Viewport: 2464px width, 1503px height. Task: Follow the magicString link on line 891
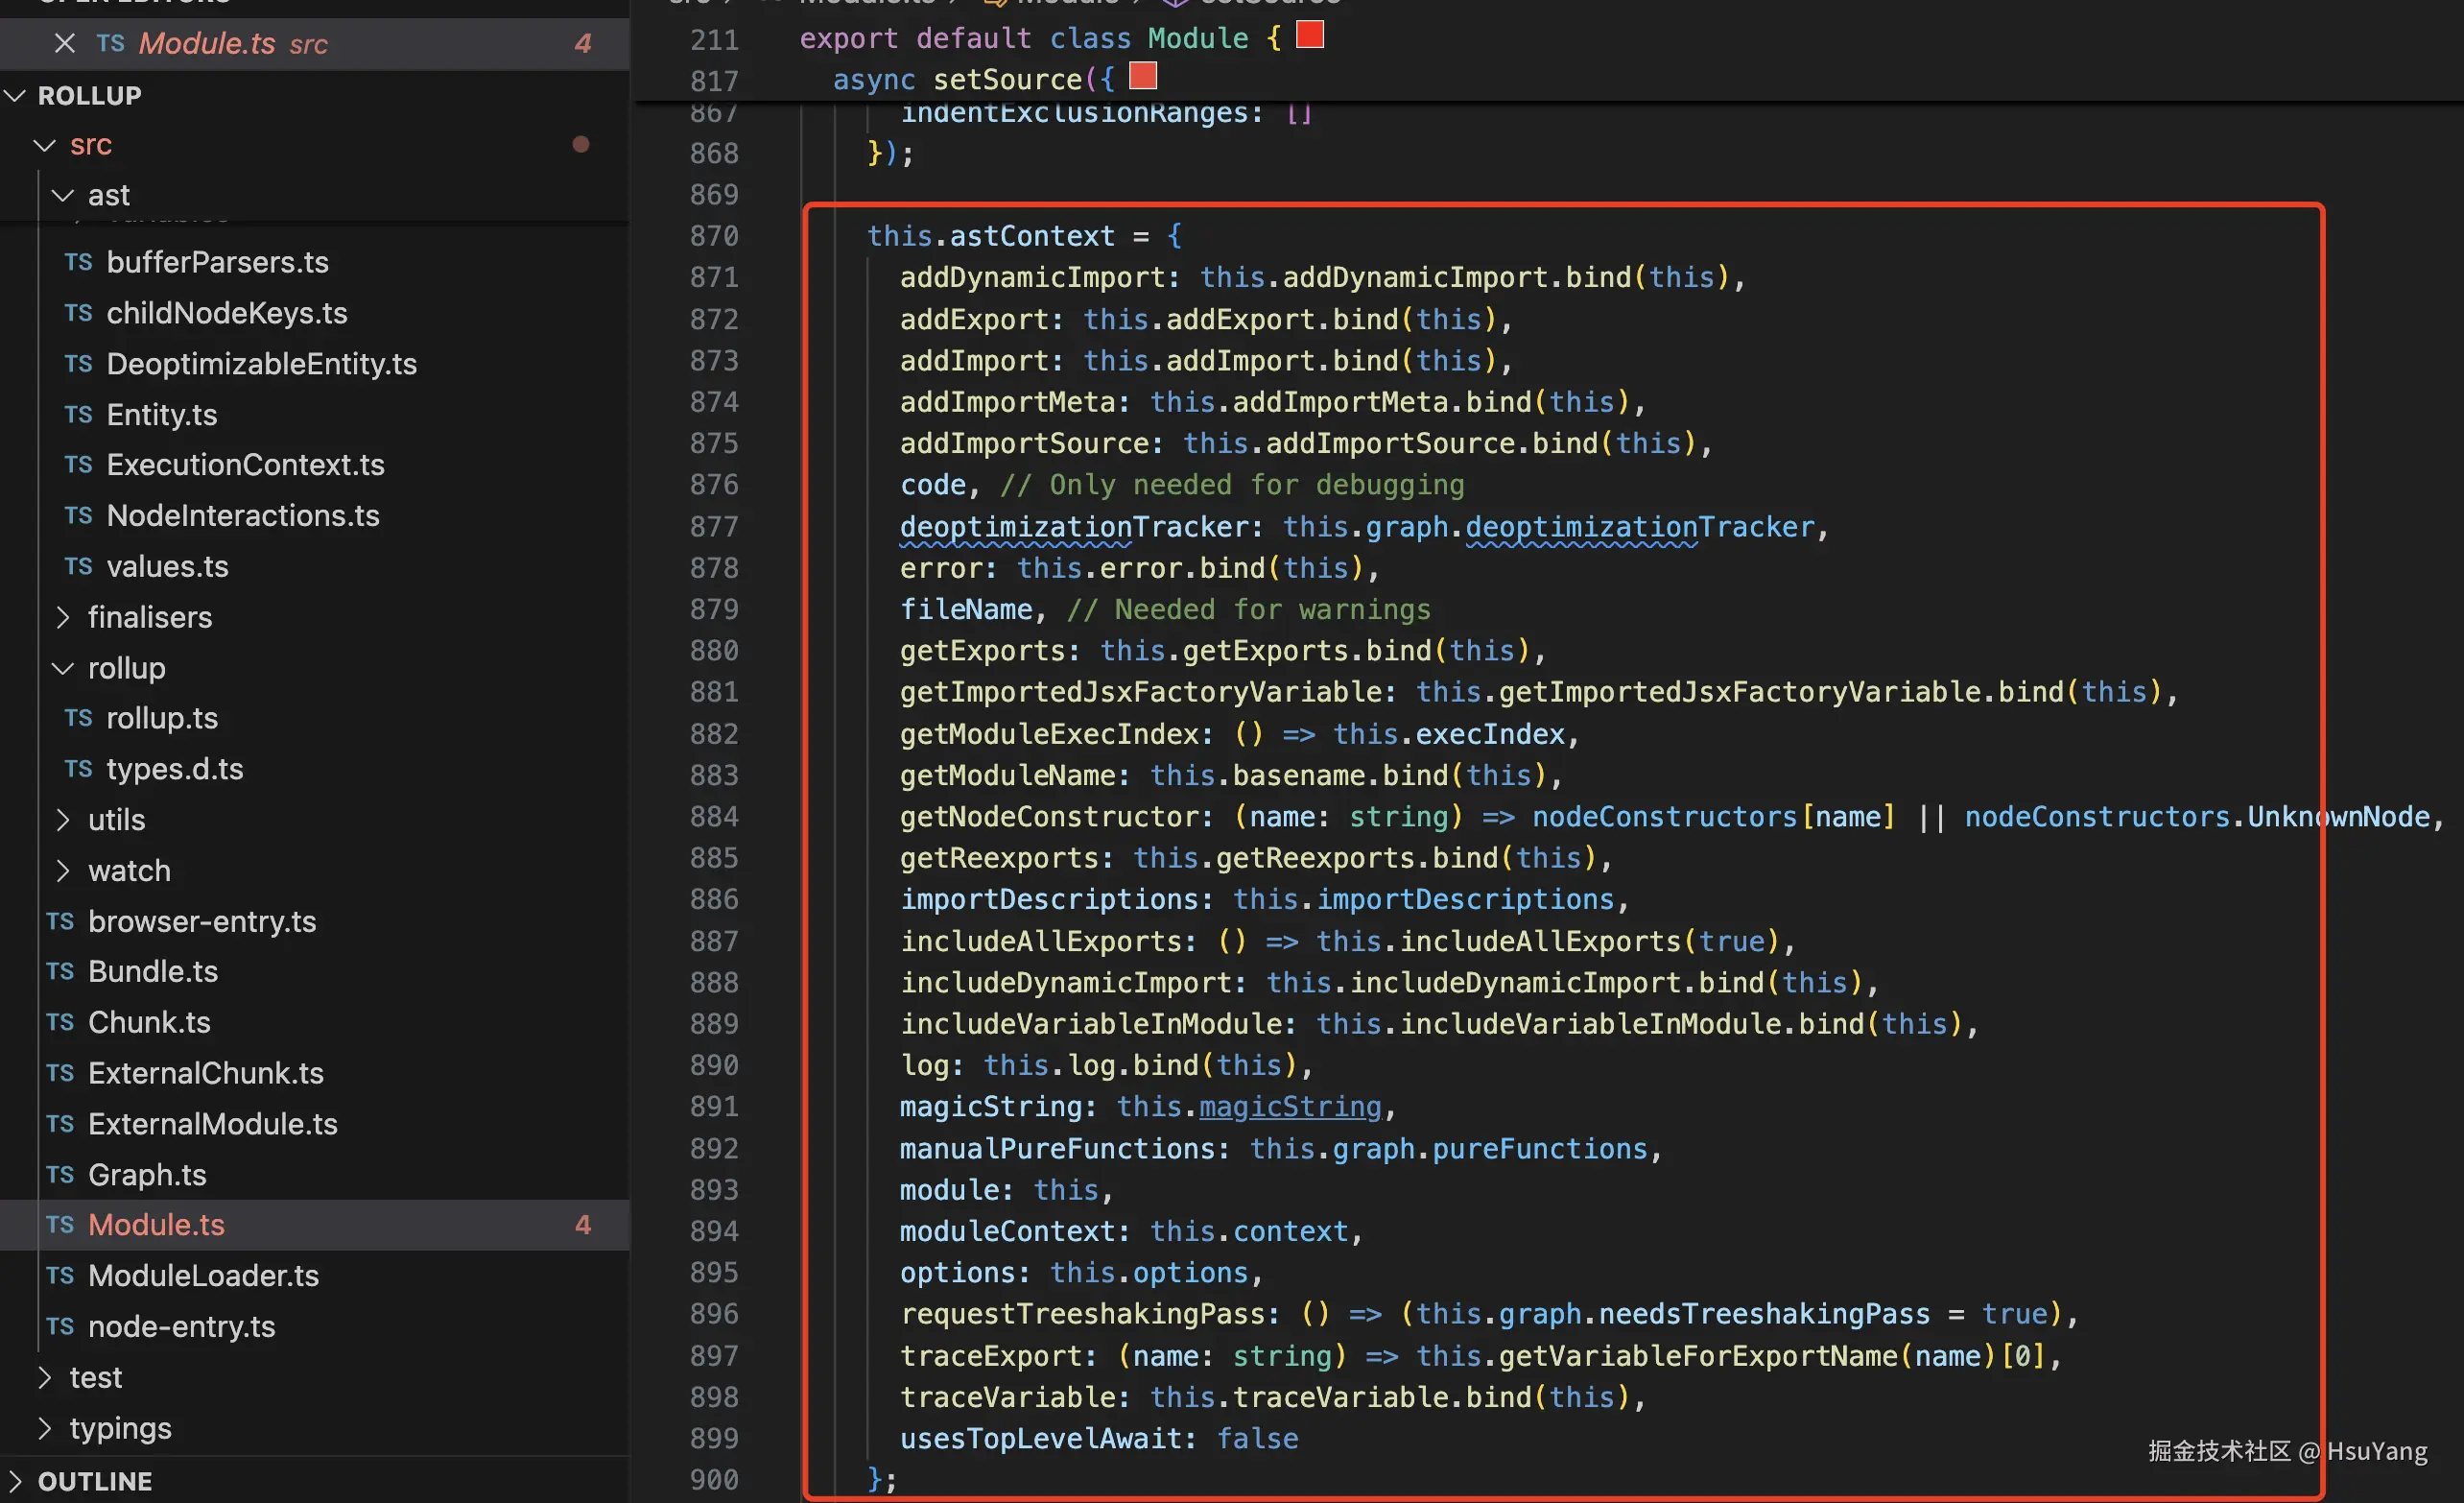tap(1289, 1107)
